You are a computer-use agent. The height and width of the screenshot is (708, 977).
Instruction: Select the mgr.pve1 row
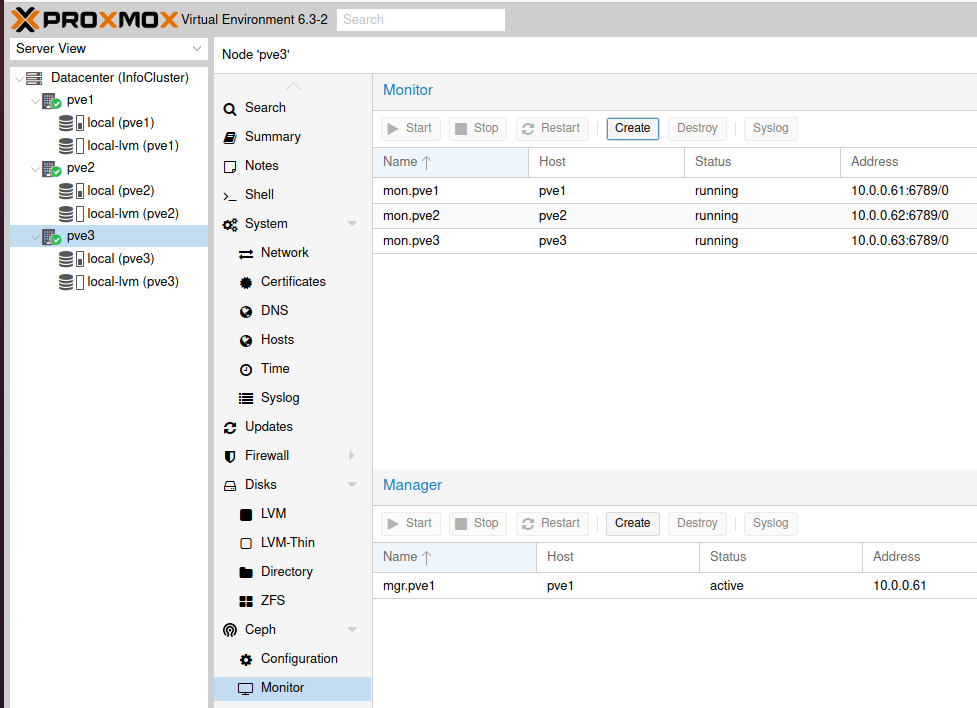click(675, 586)
